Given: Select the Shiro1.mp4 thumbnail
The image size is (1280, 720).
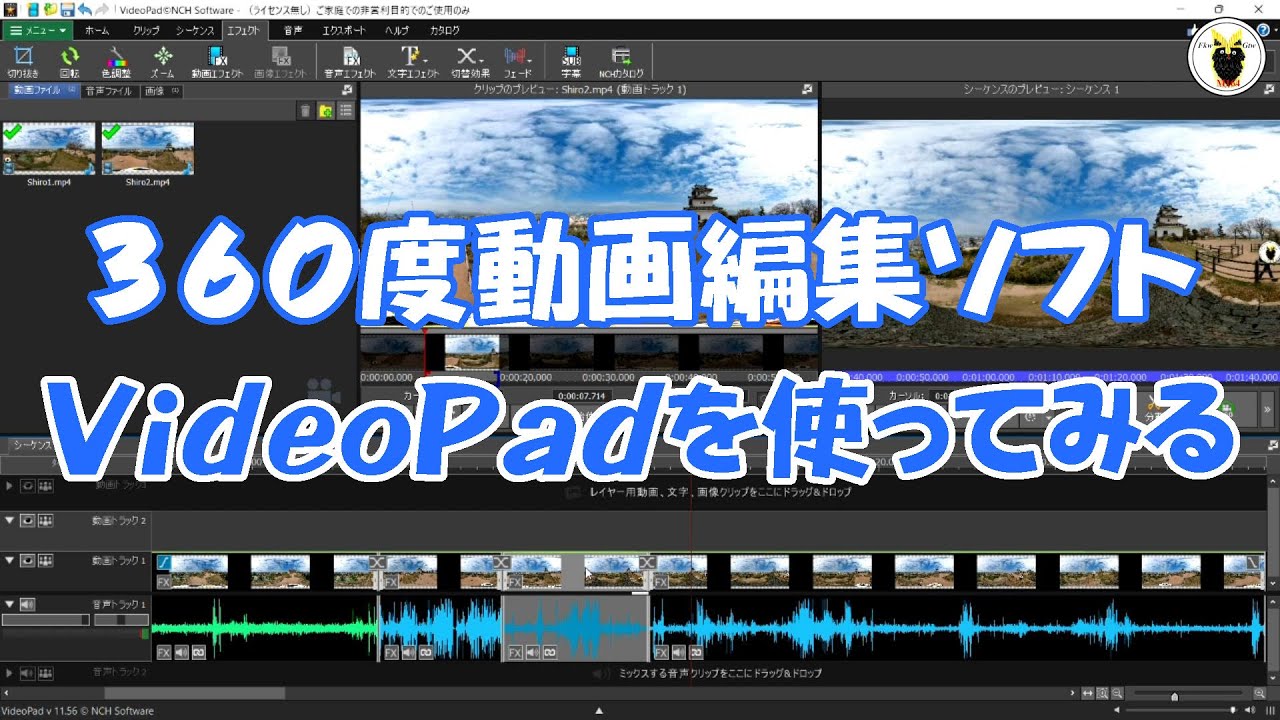Looking at the screenshot, I should point(48,150).
